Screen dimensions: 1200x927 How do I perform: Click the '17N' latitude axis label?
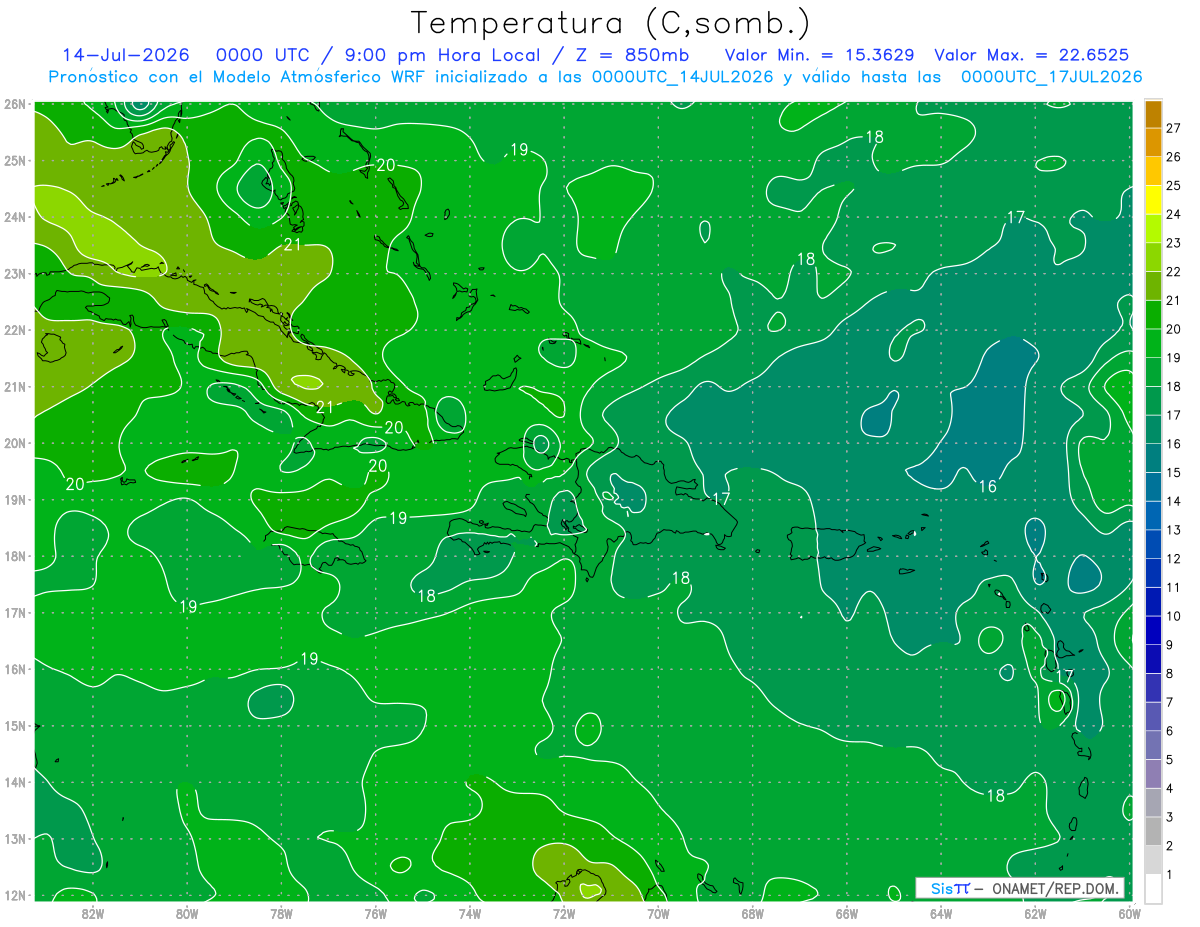tap(15, 613)
